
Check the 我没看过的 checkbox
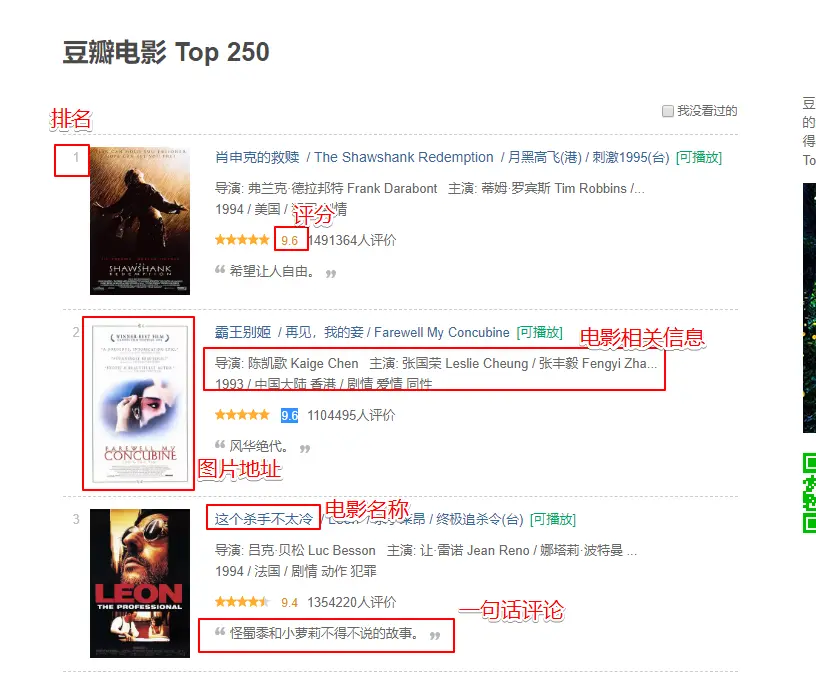click(x=667, y=111)
